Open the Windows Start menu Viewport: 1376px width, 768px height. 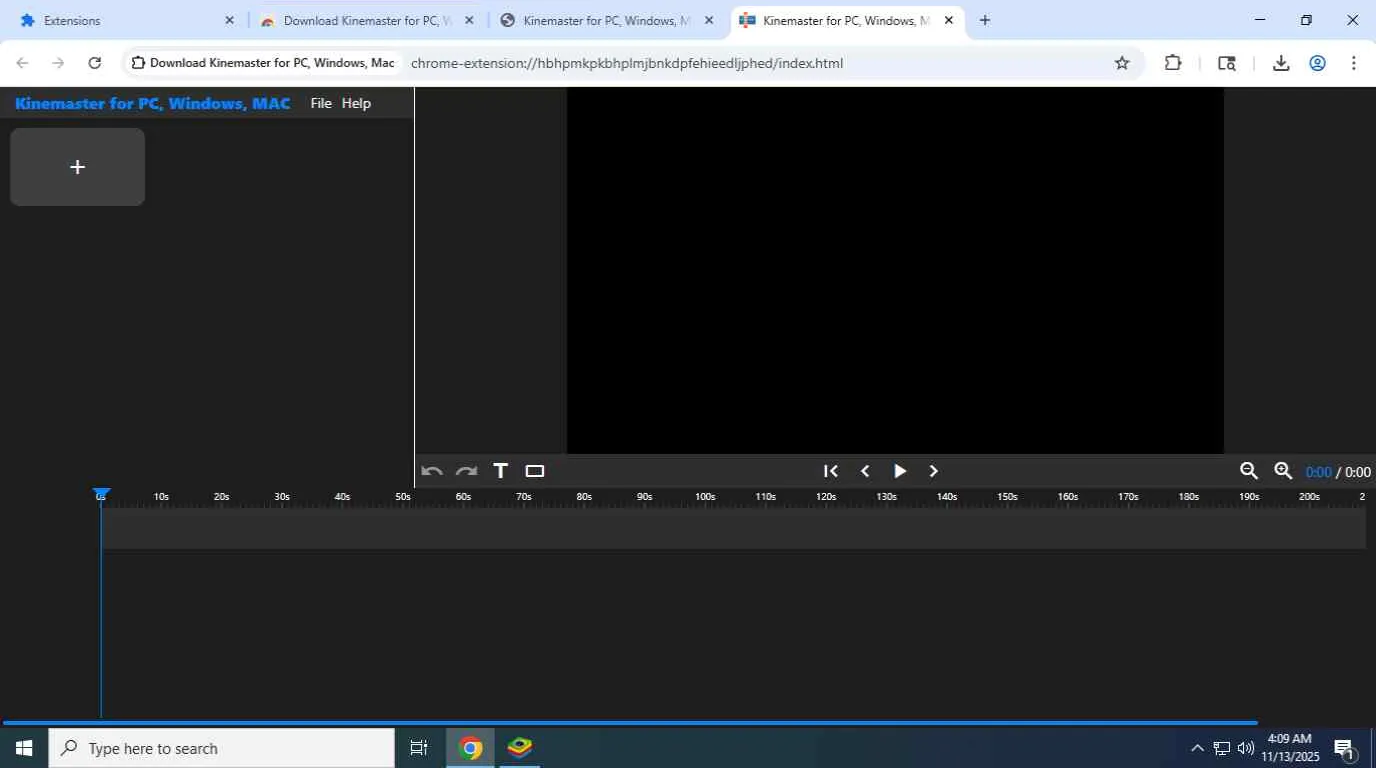24,748
